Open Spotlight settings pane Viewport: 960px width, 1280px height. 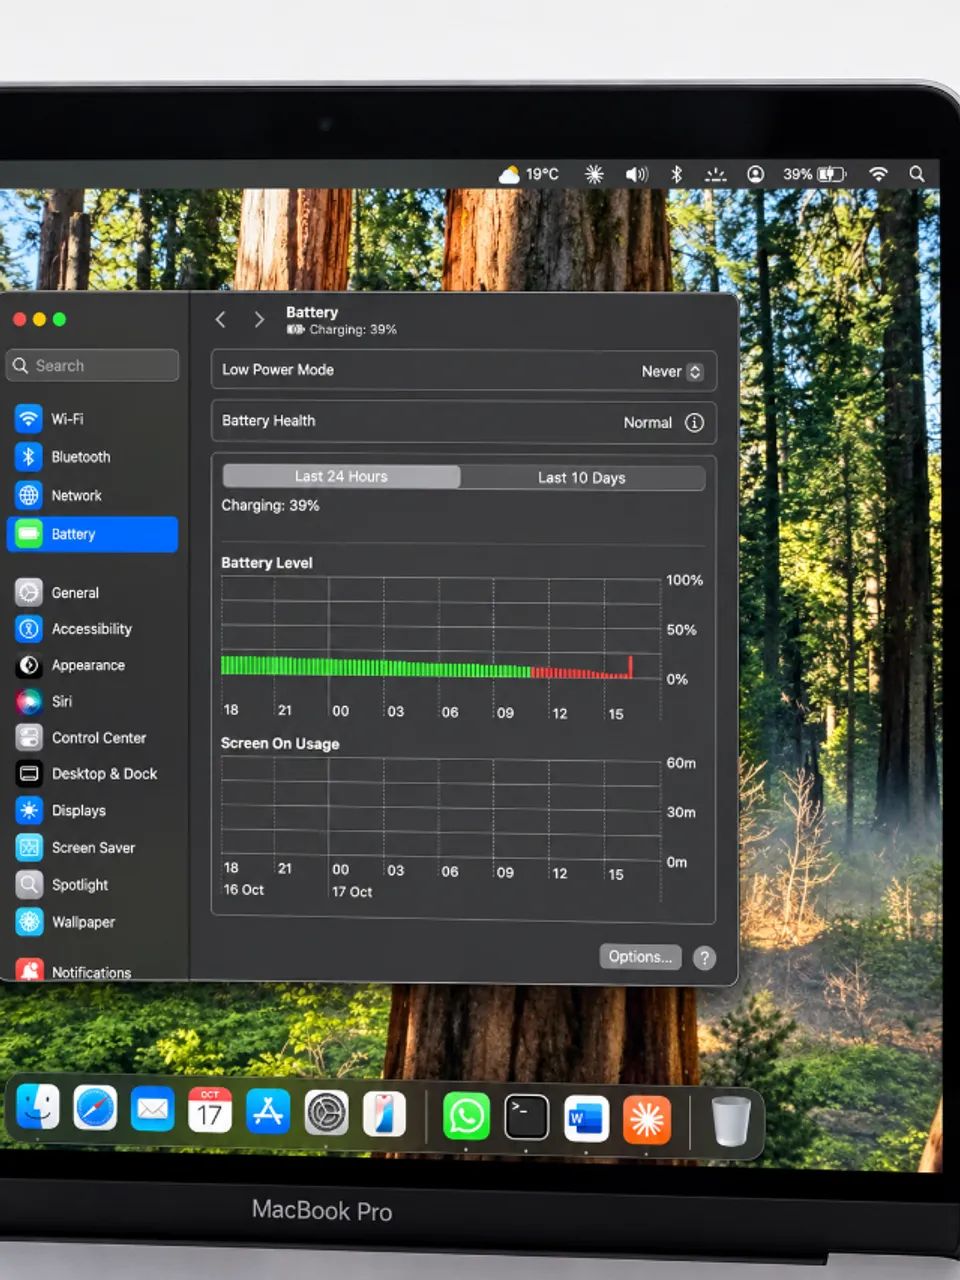92,885
